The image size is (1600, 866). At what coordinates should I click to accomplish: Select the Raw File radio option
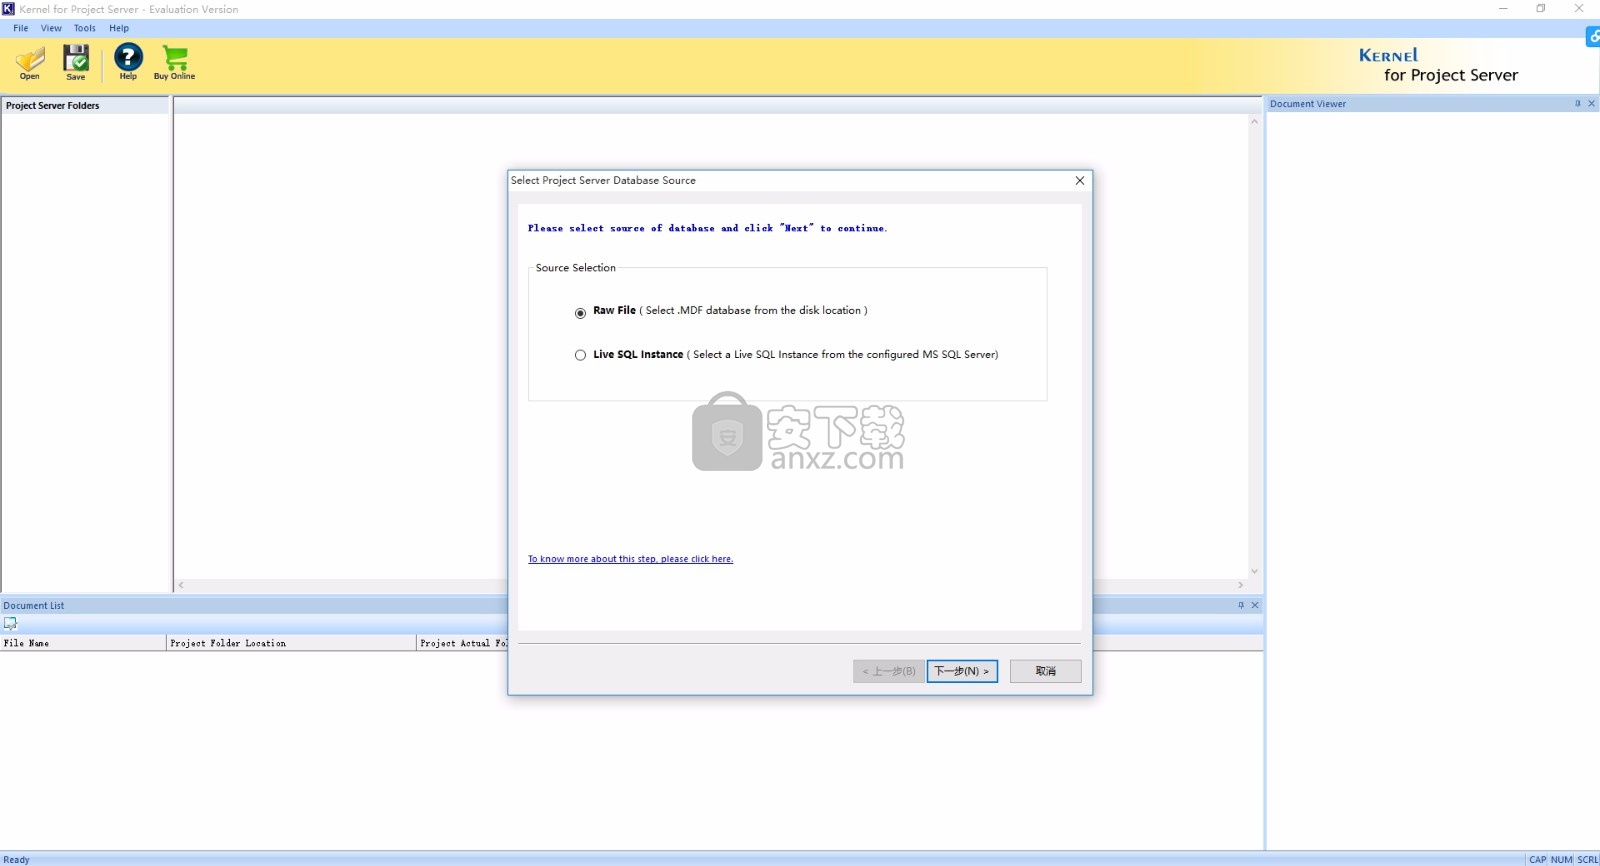point(580,313)
